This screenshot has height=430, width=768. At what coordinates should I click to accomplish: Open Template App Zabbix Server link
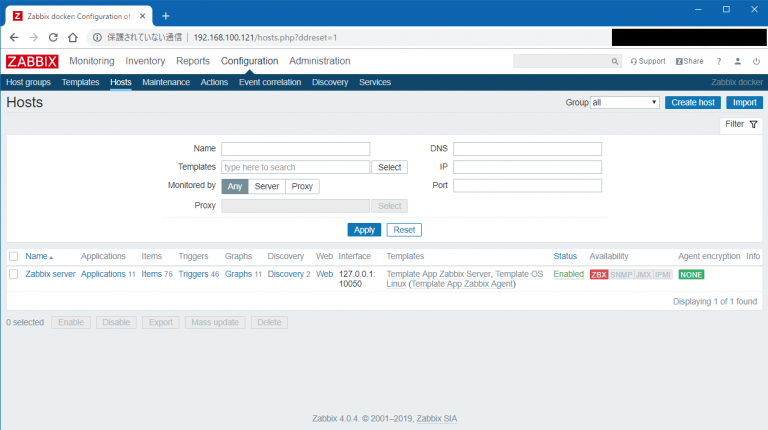click(x=438, y=274)
